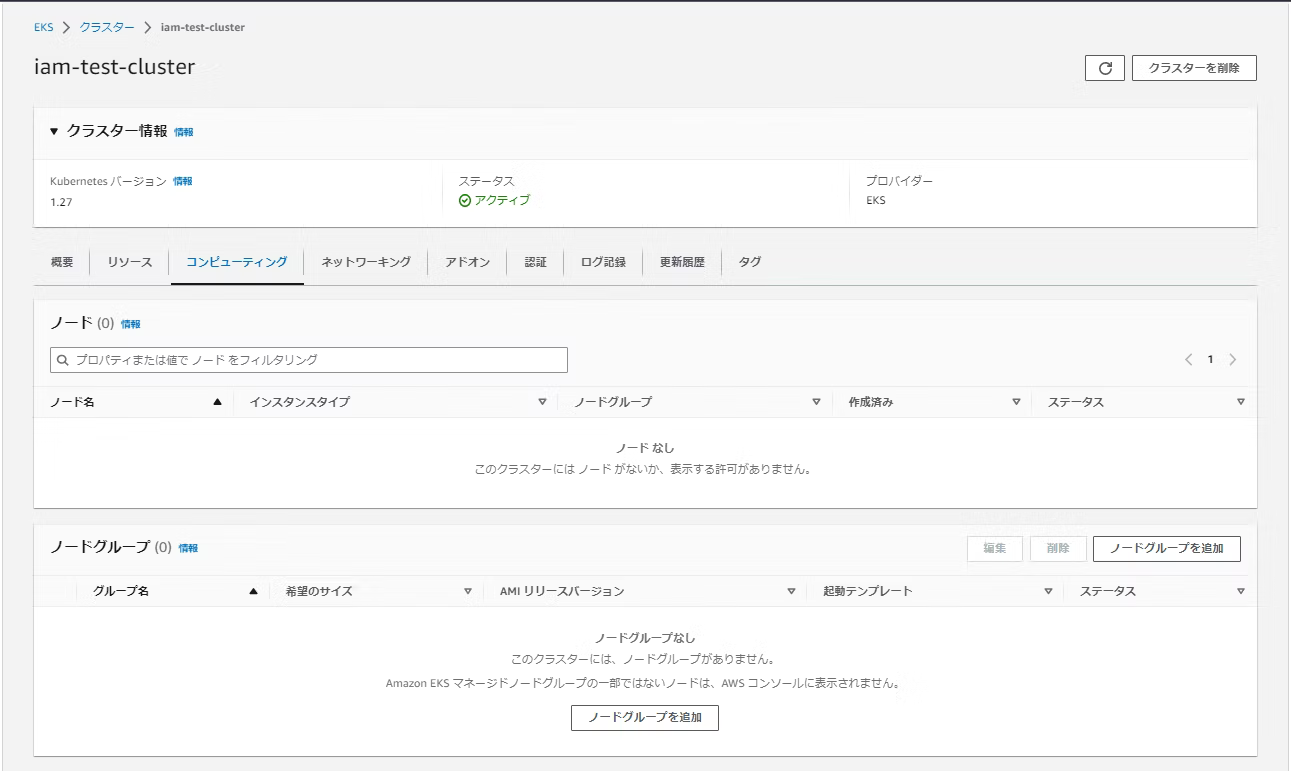Image resolution: width=1291 pixels, height=771 pixels.
Task: Click the search magnifier icon in node filter
Action: 64,360
